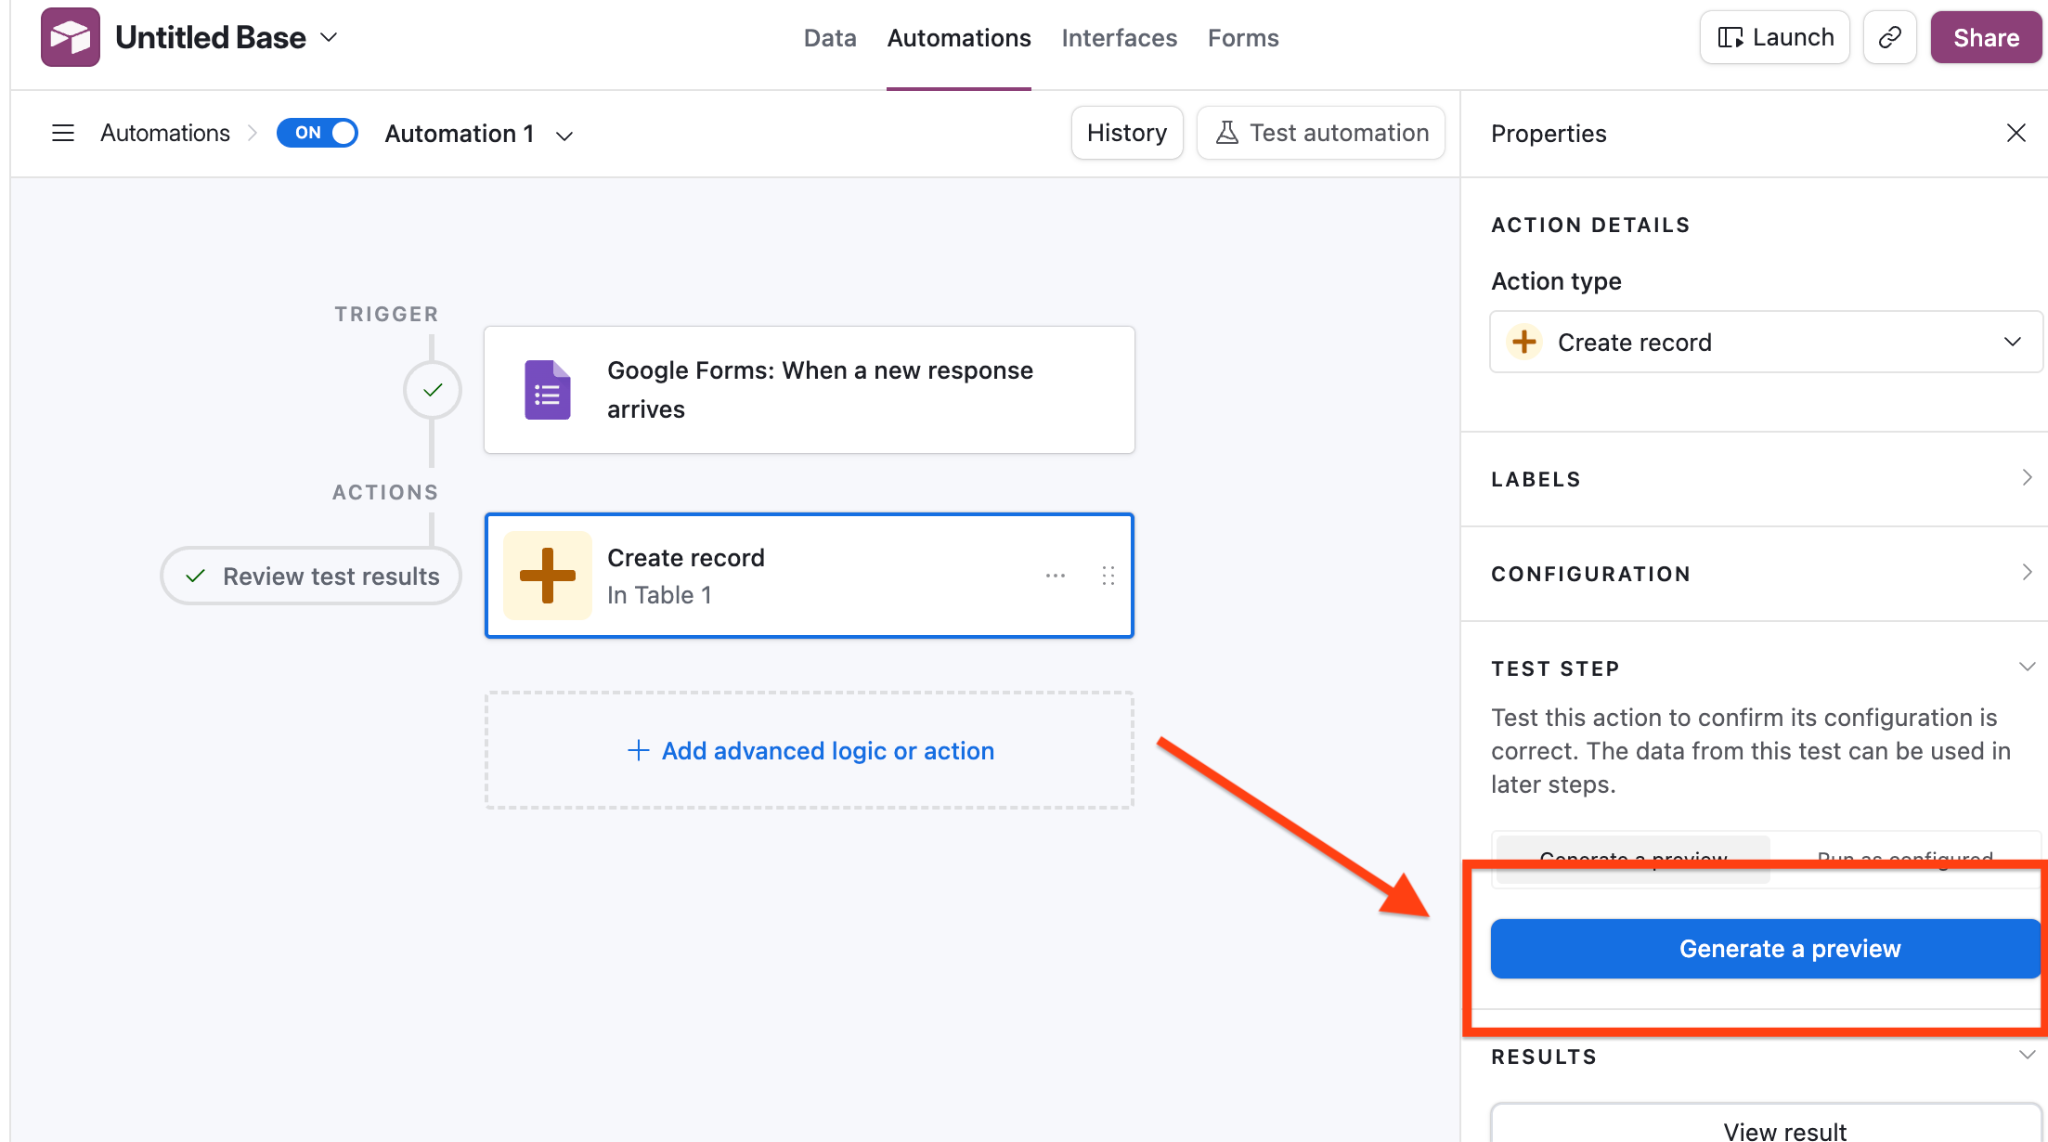Screen dimensions: 2048x1142
Task: Open the automation History
Action: 1126,132
